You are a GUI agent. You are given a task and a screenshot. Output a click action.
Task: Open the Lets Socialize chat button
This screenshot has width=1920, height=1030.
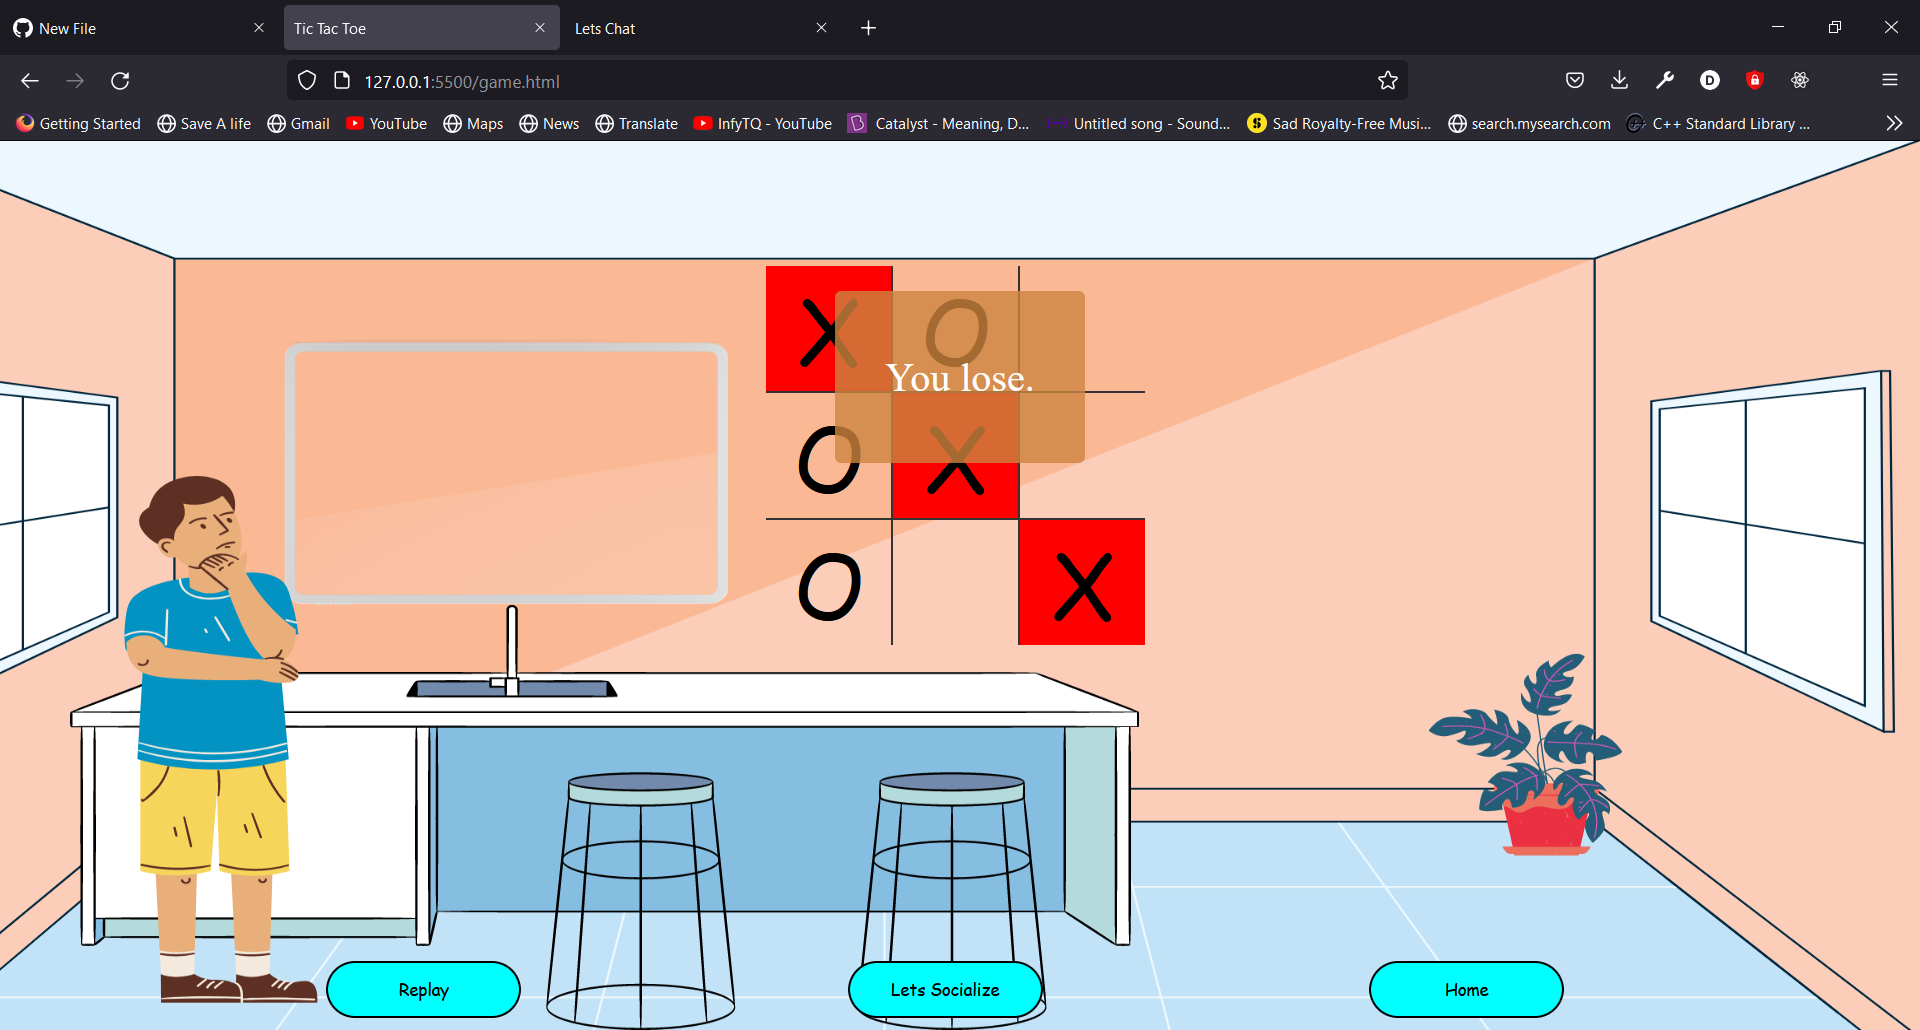pos(945,989)
